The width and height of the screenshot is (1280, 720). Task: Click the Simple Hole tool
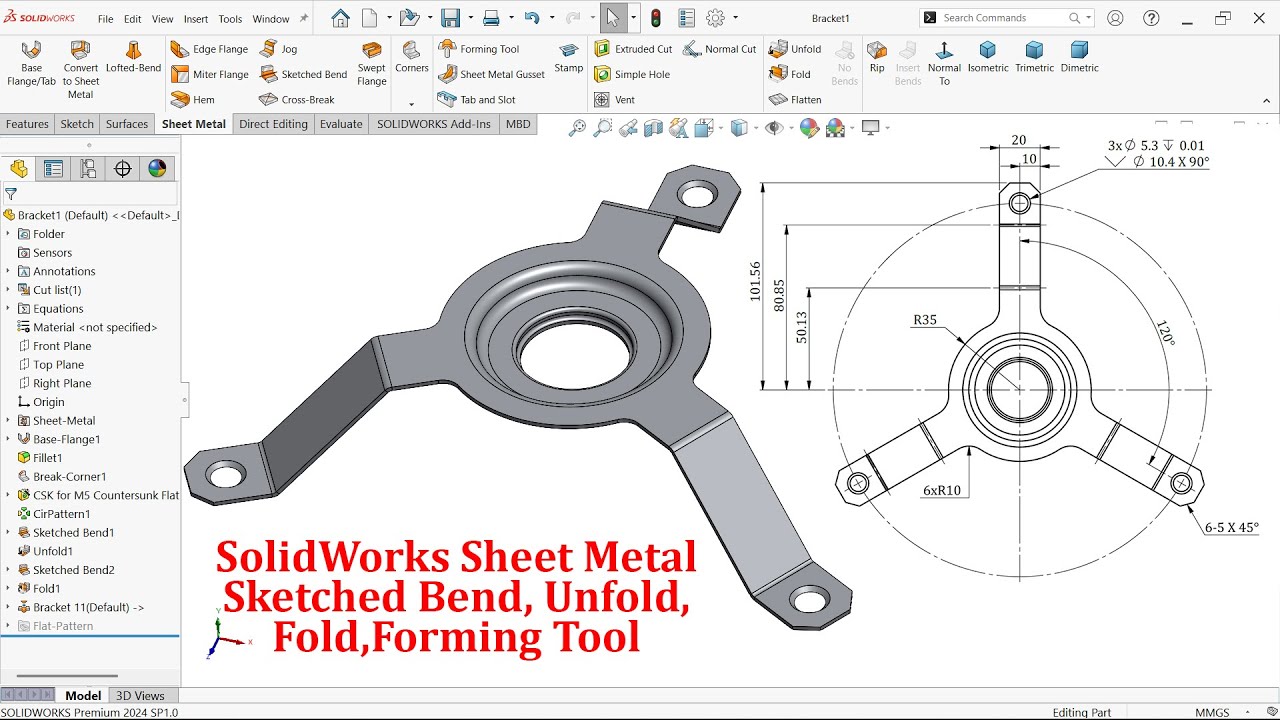pyautogui.click(x=631, y=74)
